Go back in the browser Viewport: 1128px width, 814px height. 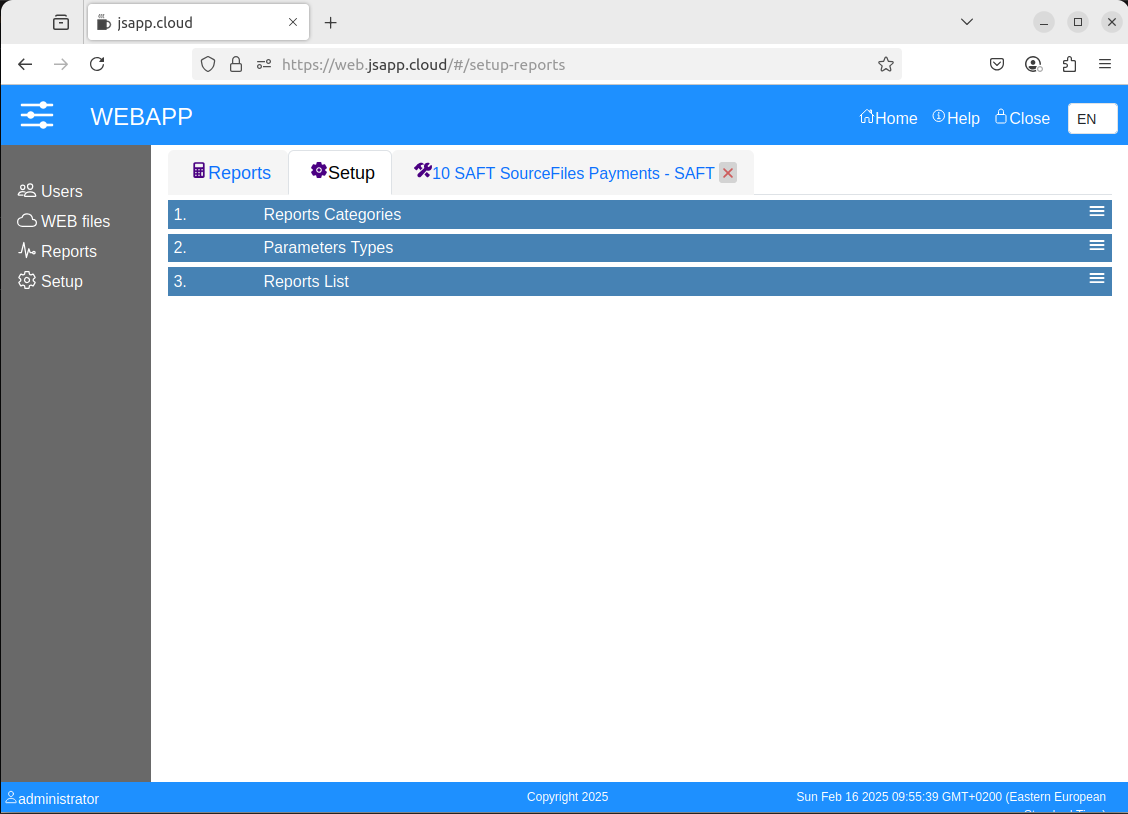pyautogui.click(x=25, y=65)
